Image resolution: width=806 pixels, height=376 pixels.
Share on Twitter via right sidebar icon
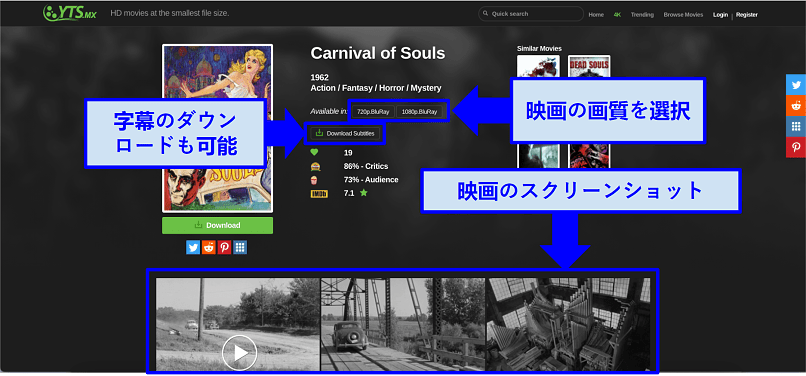[x=796, y=85]
